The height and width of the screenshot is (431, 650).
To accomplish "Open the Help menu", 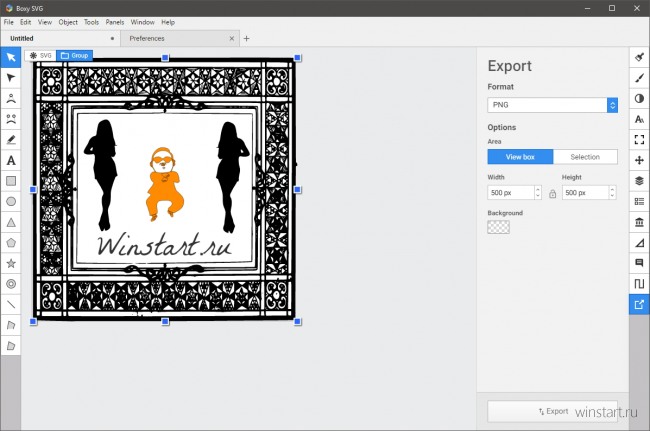I will click(168, 22).
